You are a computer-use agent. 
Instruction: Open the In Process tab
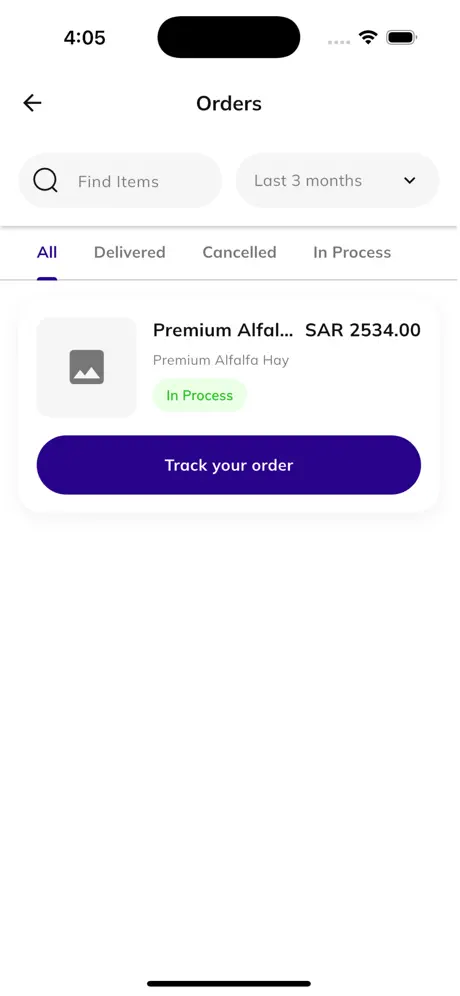coord(352,252)
